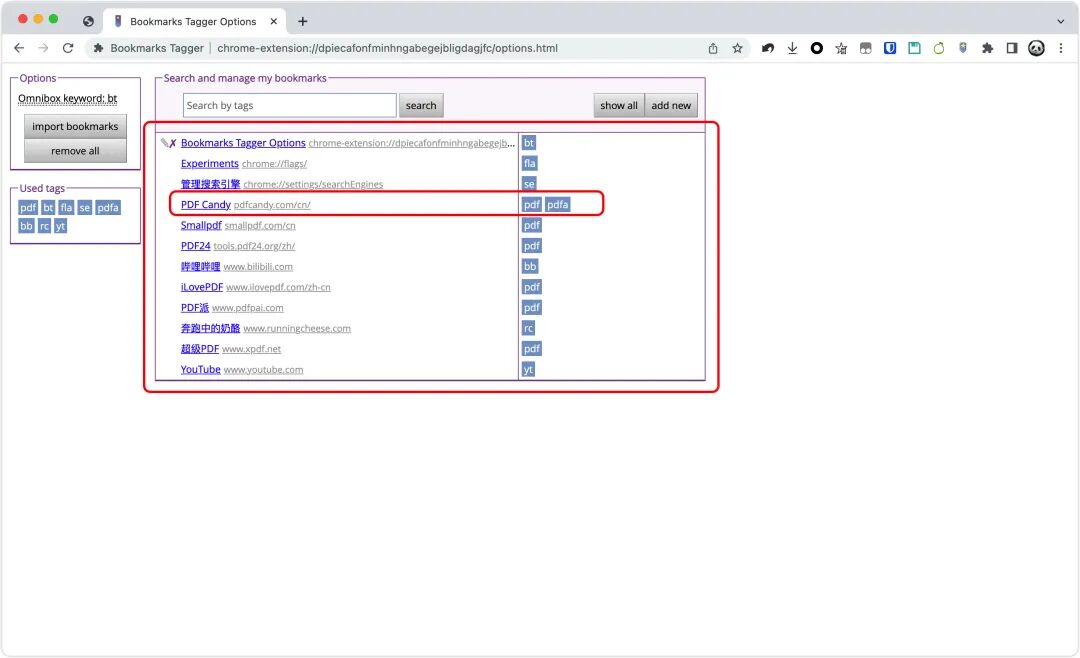
Task: Close the Bookmarks Tagger Options tab
Action: point(273,21)
